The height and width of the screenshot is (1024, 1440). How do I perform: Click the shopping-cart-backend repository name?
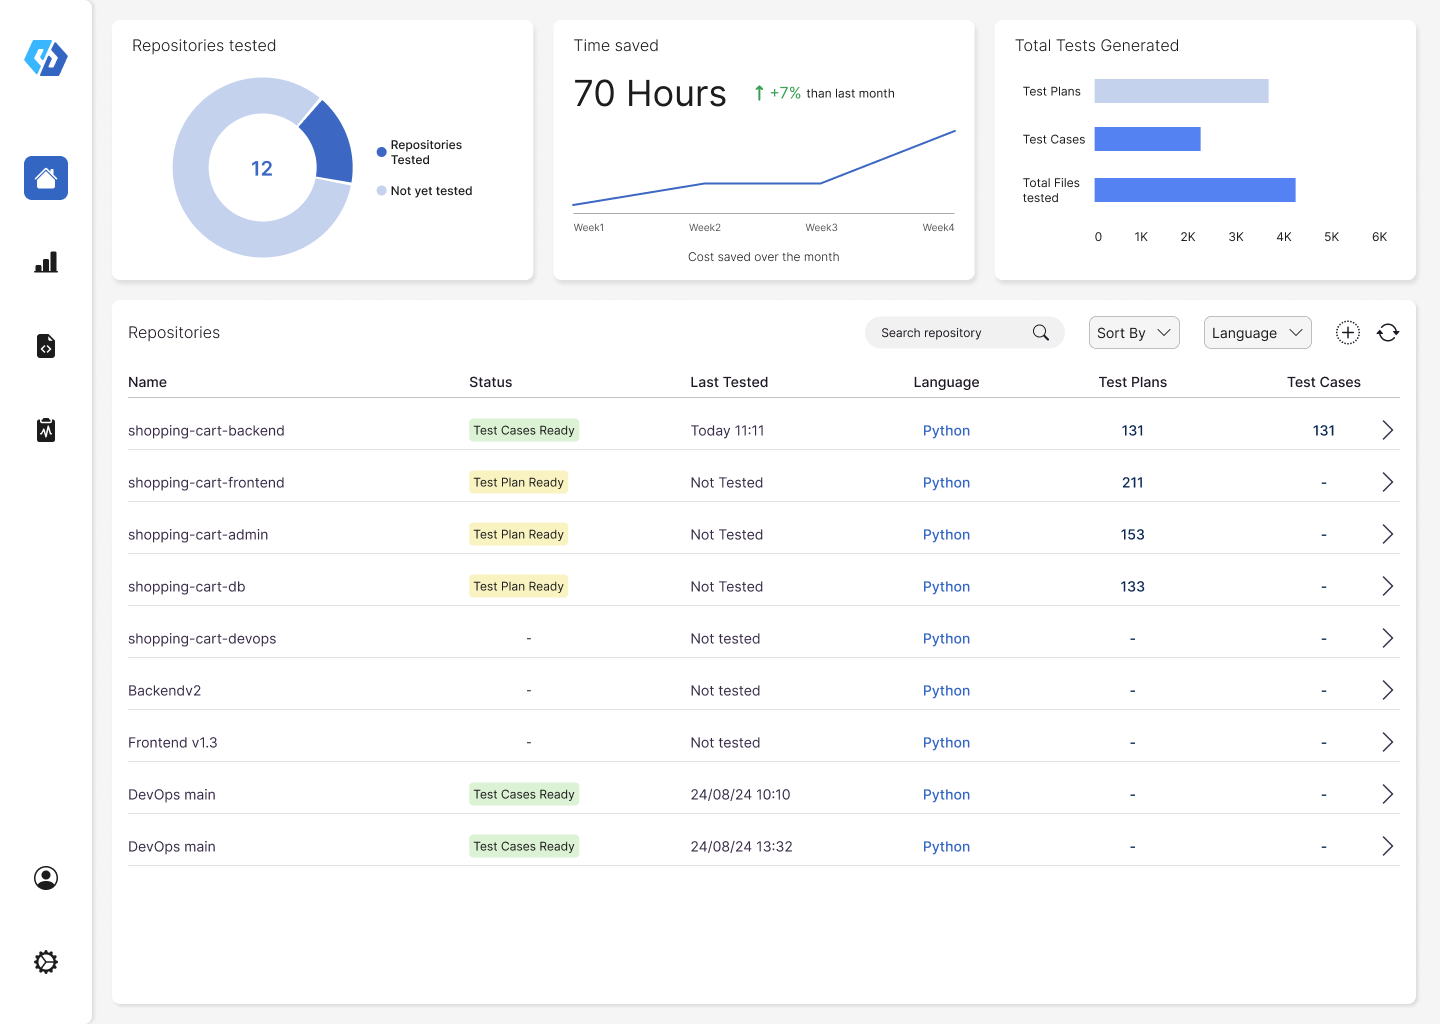tap(206, 431)
